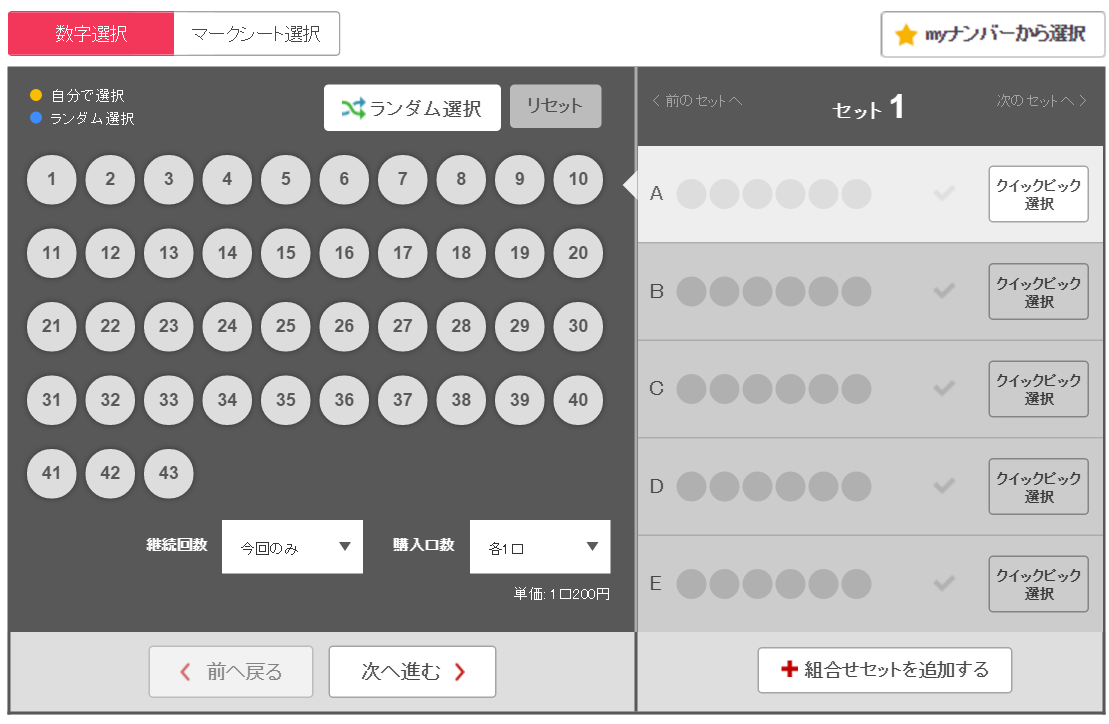Click the red plus icon to add a combination set
The image size is (1109, 724).
[x=789, y=669]
